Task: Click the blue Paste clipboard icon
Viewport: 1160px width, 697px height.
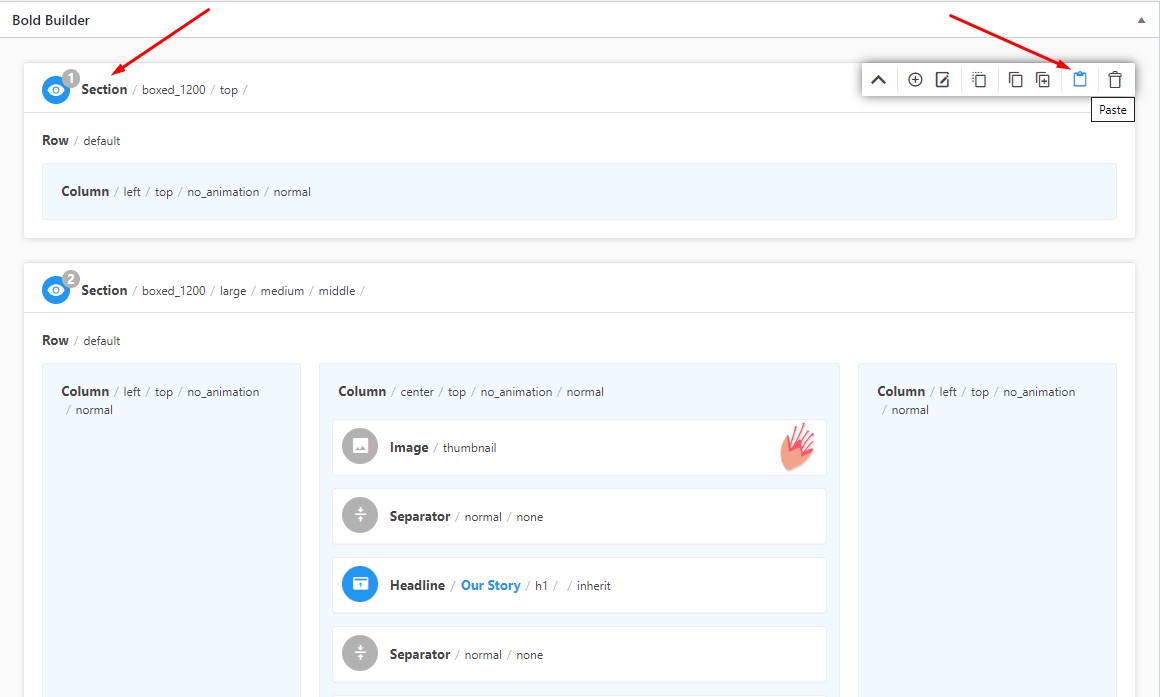Action: pos(1080,79)
